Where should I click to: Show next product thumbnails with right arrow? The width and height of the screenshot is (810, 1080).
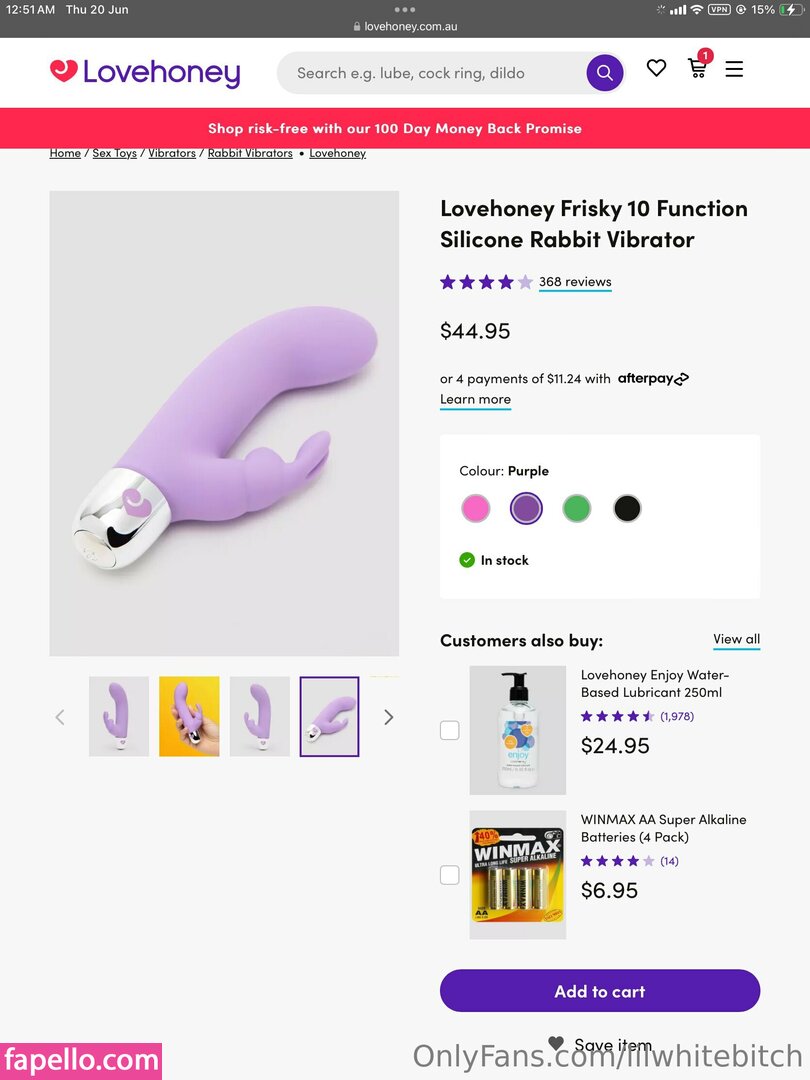coord(388,717)
